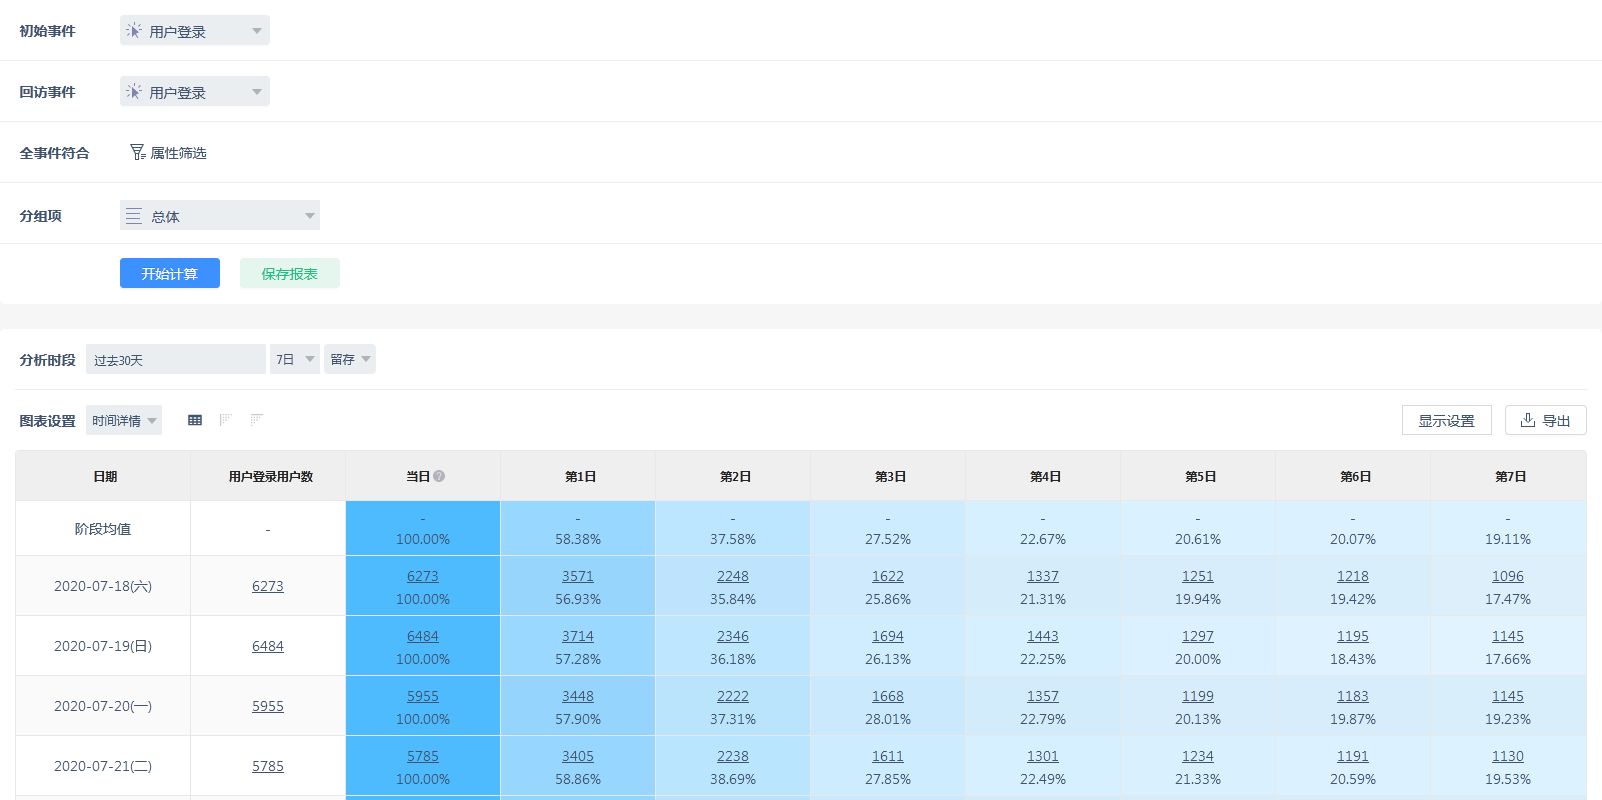The height and width of the screenshot is (800, 1602).
Task: Click day-5 value 1251 for 2020-07-18
Action: coord(1198,576)
